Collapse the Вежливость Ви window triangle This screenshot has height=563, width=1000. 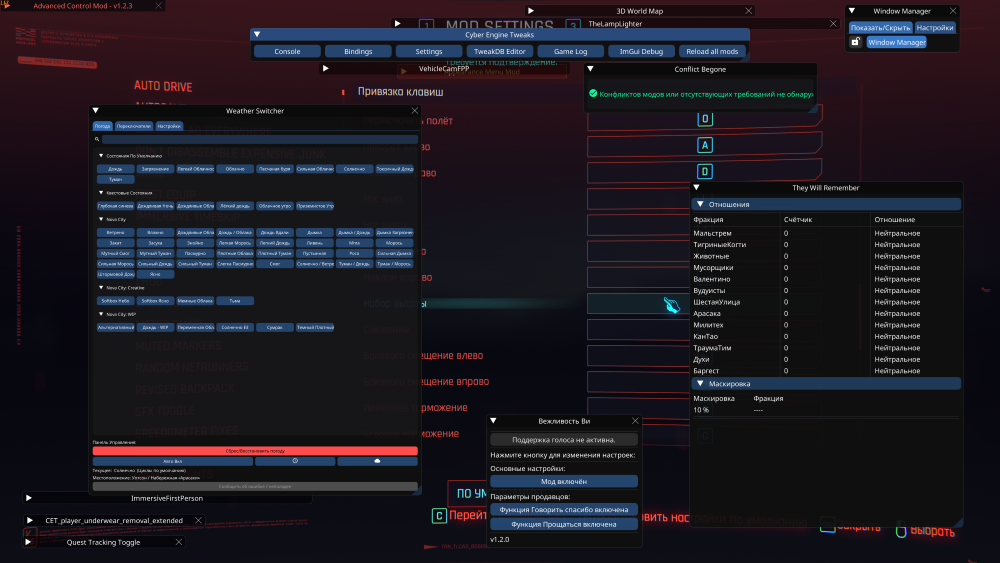(494, 421)
